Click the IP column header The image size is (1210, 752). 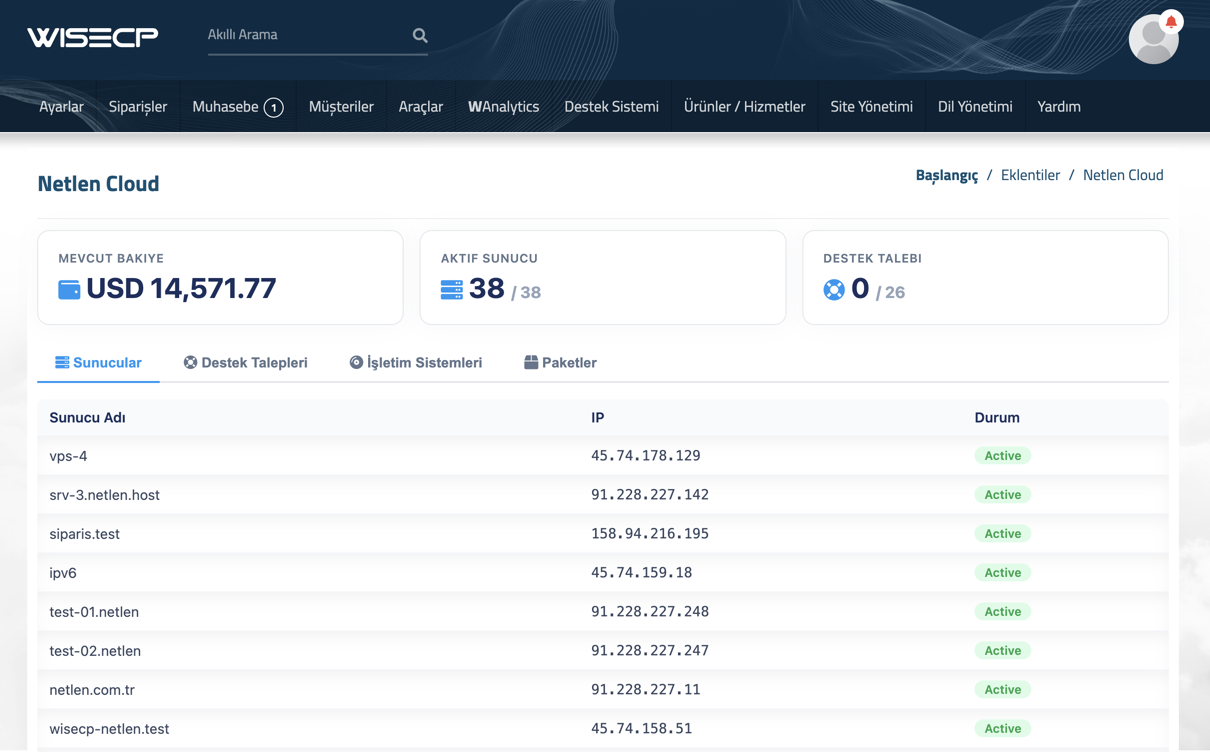(x=597, y=417)
